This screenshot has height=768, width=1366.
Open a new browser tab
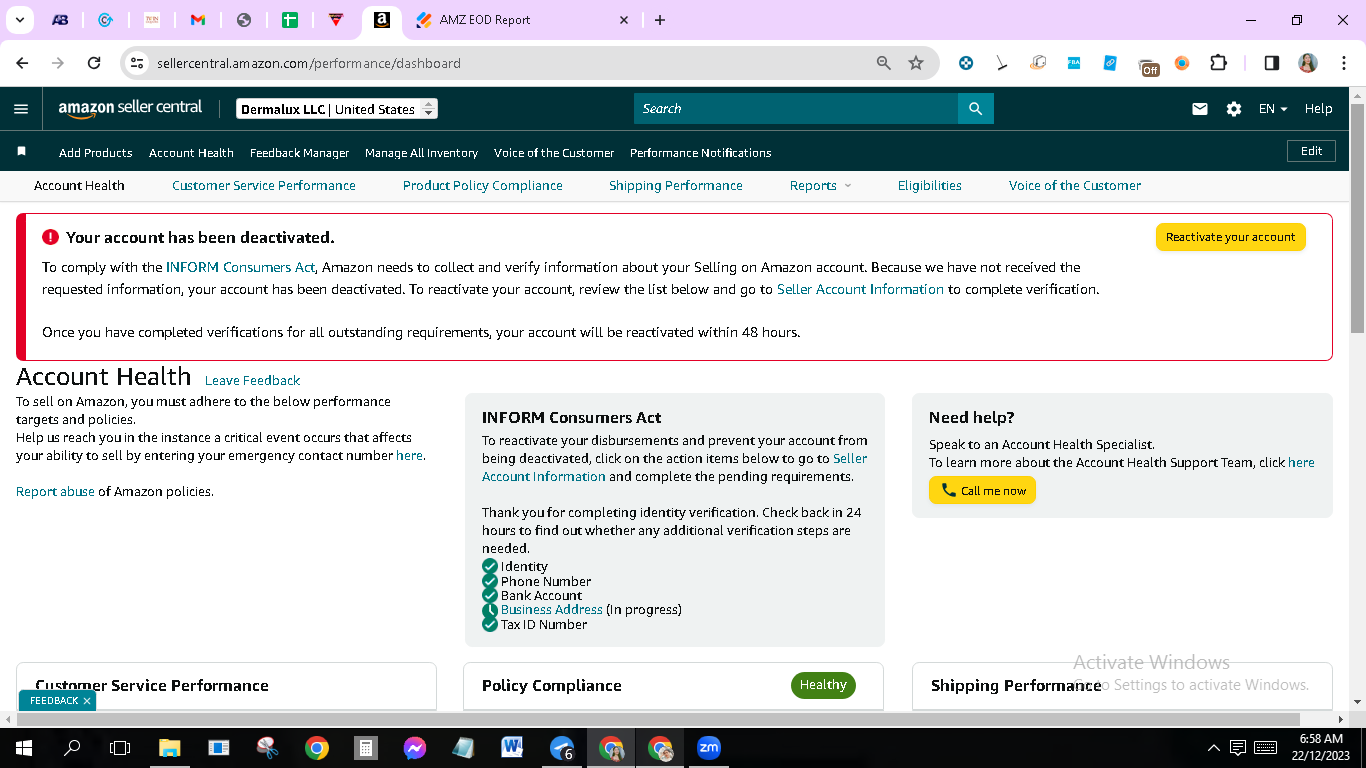660,20
